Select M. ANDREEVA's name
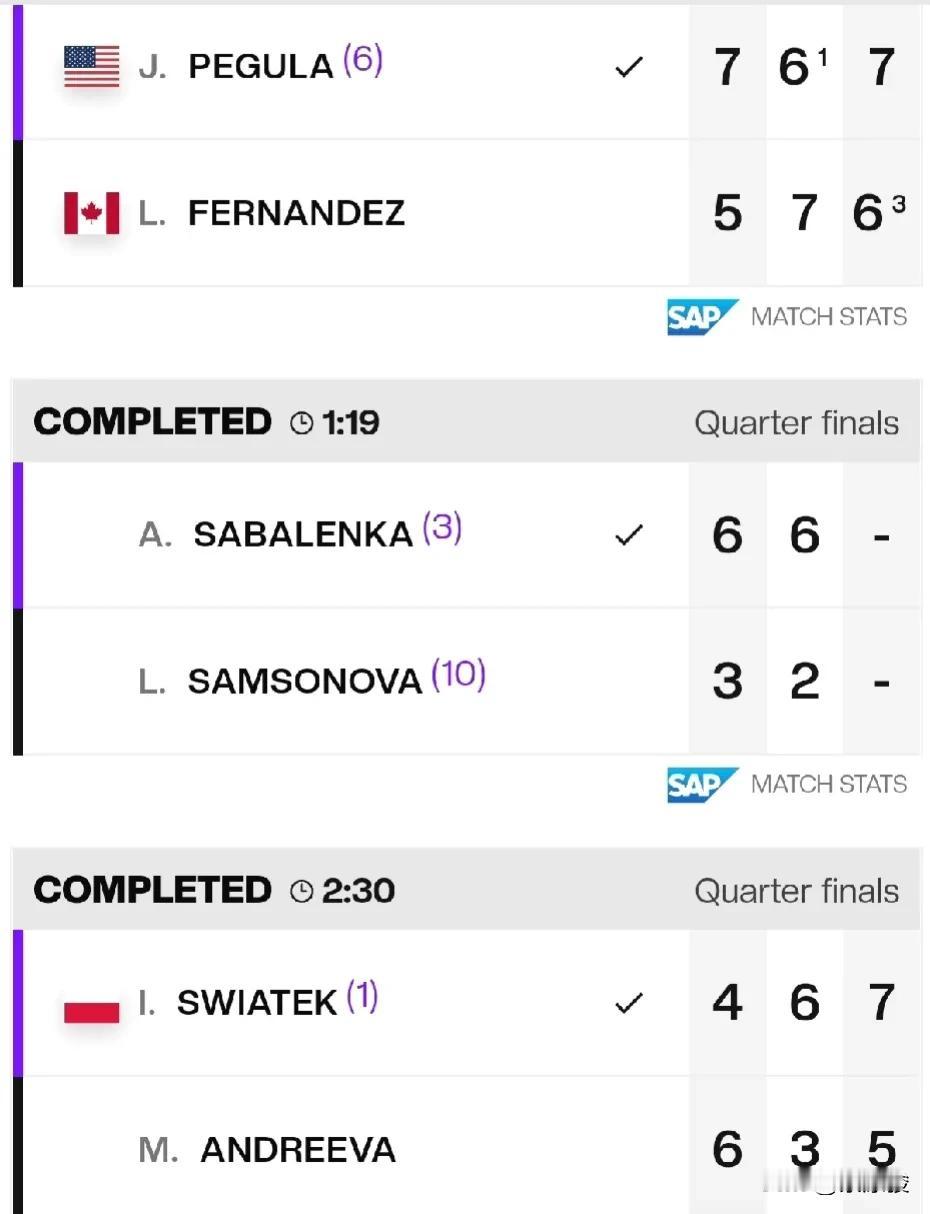The width and height of the screenshot is (930, 1214). [267, 1150]
